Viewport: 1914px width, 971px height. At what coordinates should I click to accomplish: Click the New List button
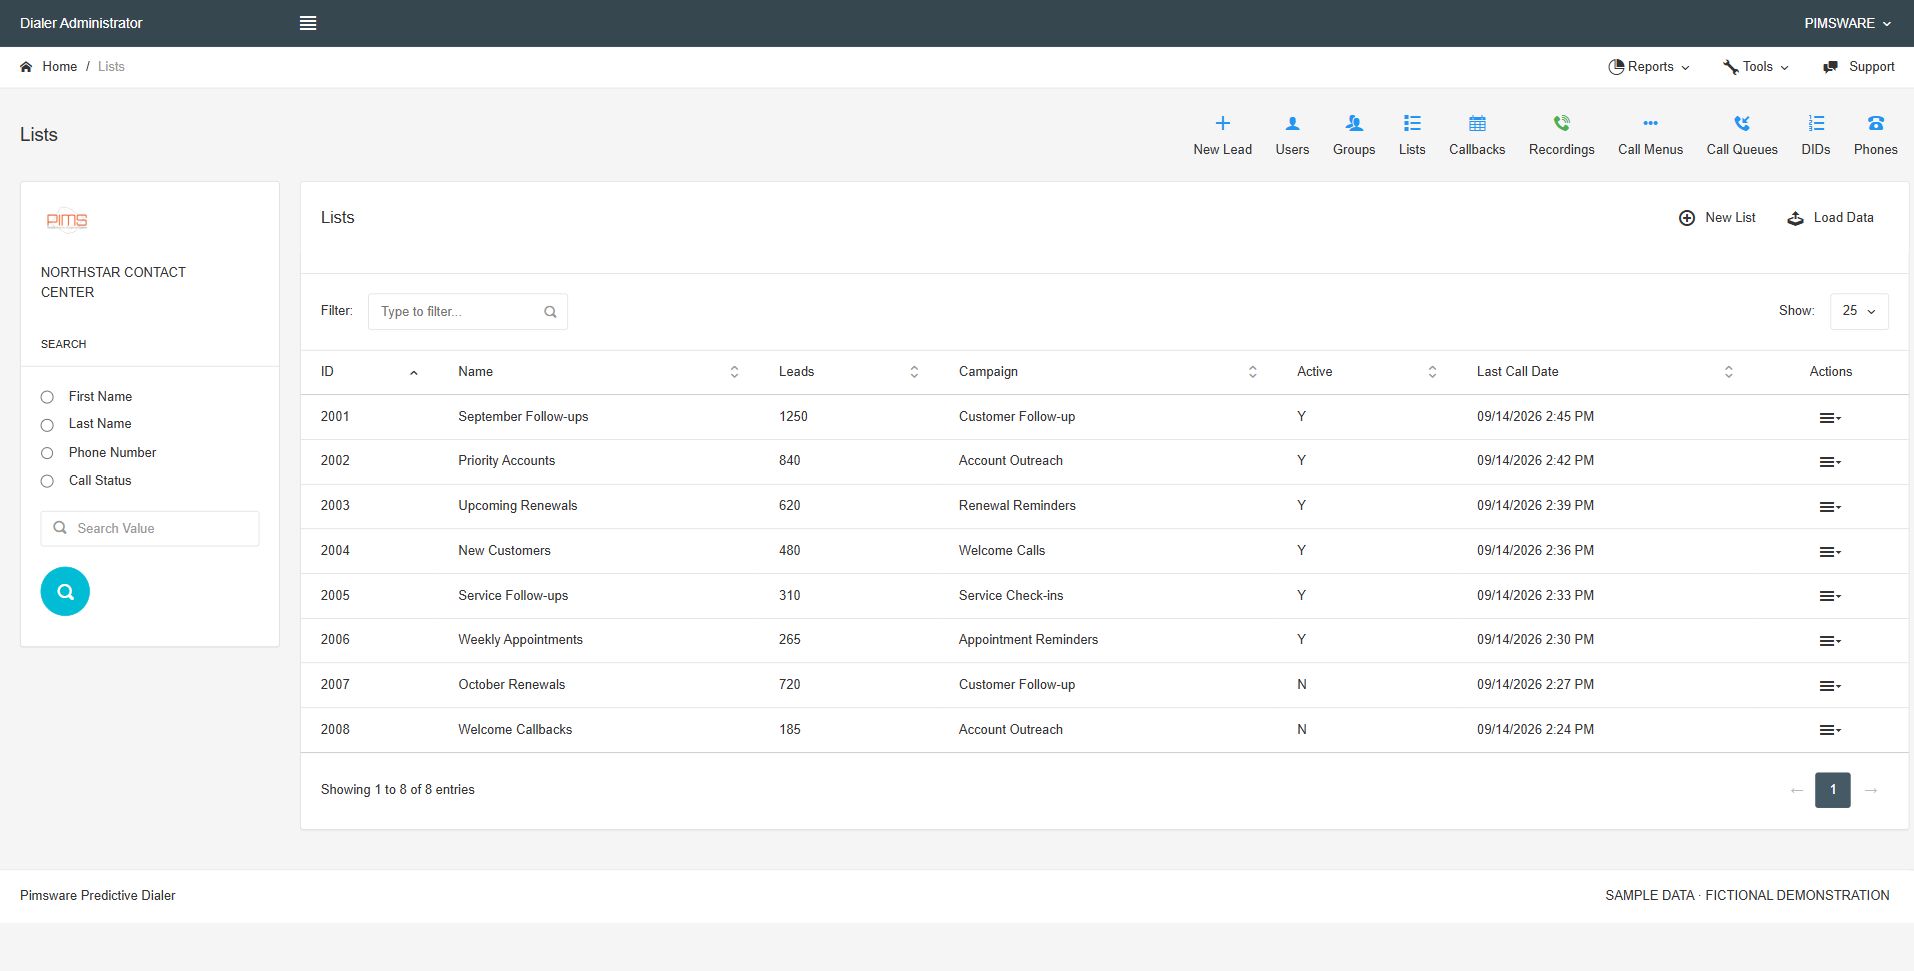click(x=1716, y=218)
